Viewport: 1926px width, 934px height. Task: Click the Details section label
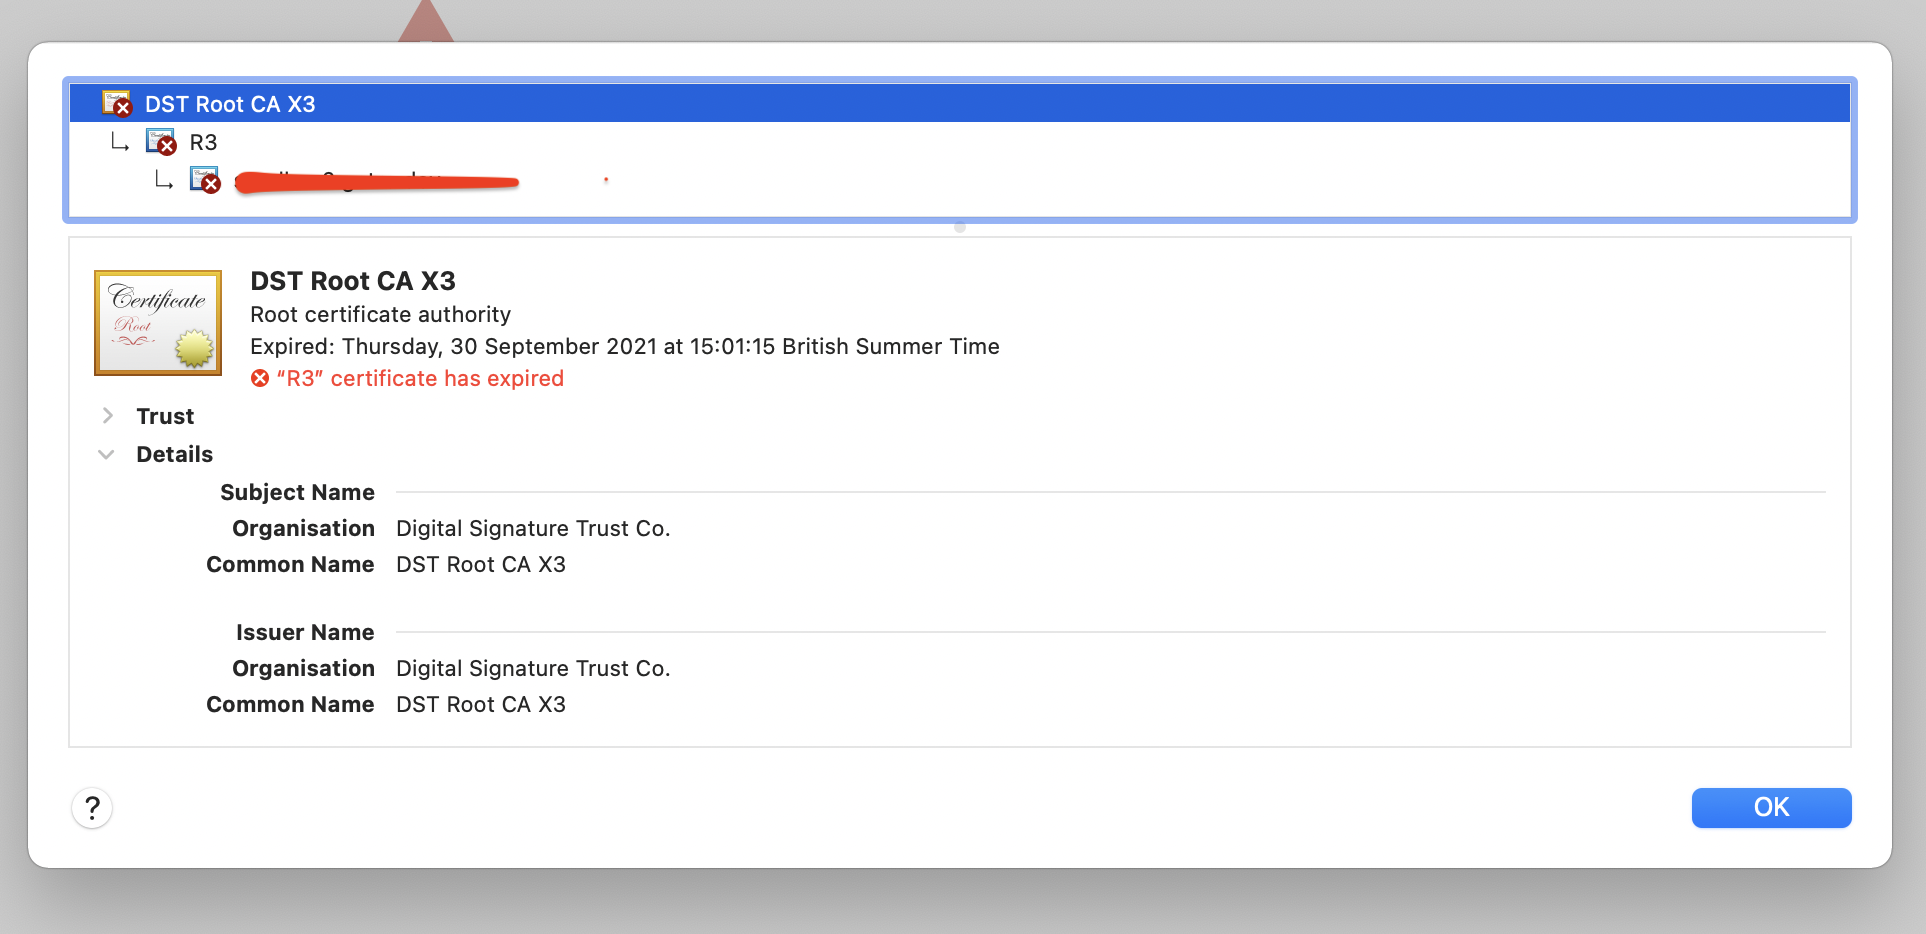[175, 454]
